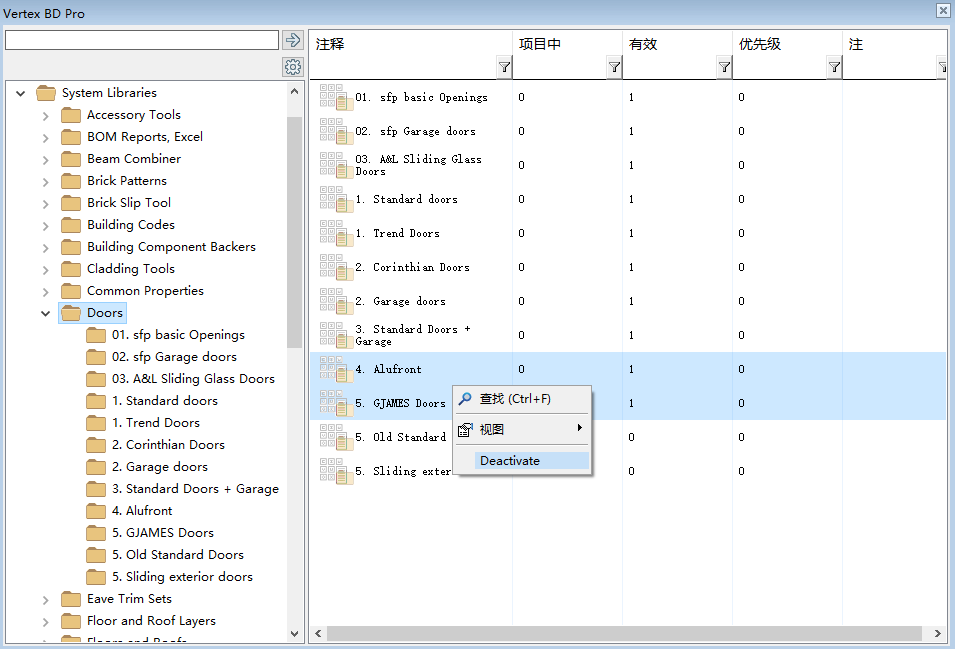Click filter icon in 有效 column
Screen dimensions: 955x649
point(724,67)
